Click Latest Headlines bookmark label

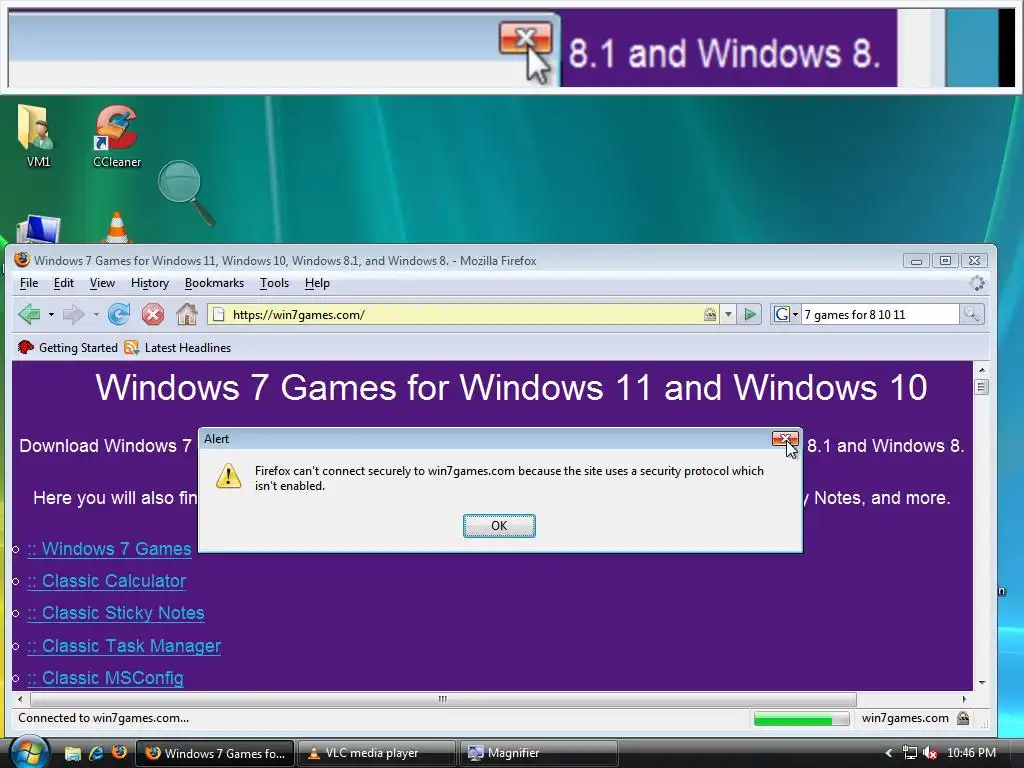pos(188,347)
